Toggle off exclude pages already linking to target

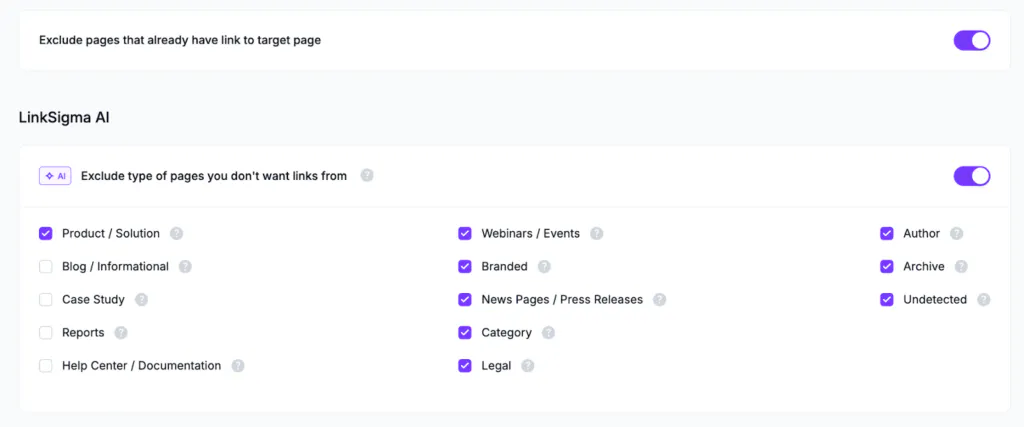click(x=972, y=40)
